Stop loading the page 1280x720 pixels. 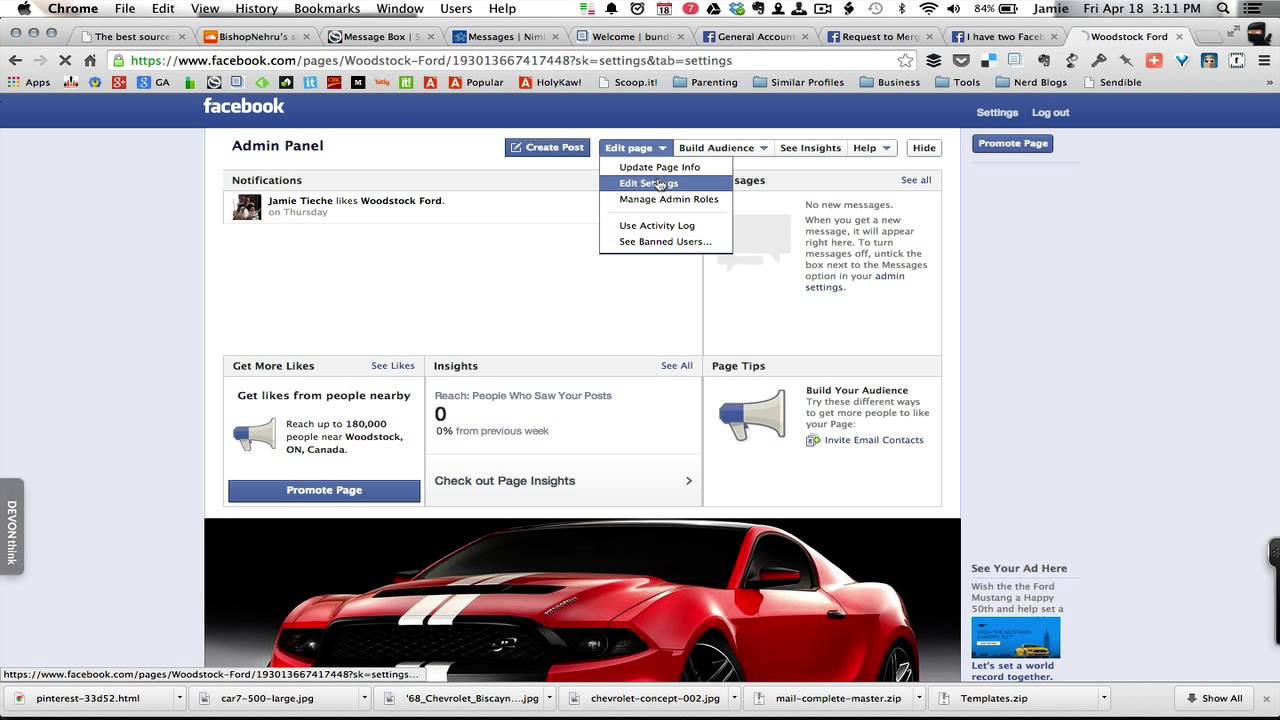66,60
